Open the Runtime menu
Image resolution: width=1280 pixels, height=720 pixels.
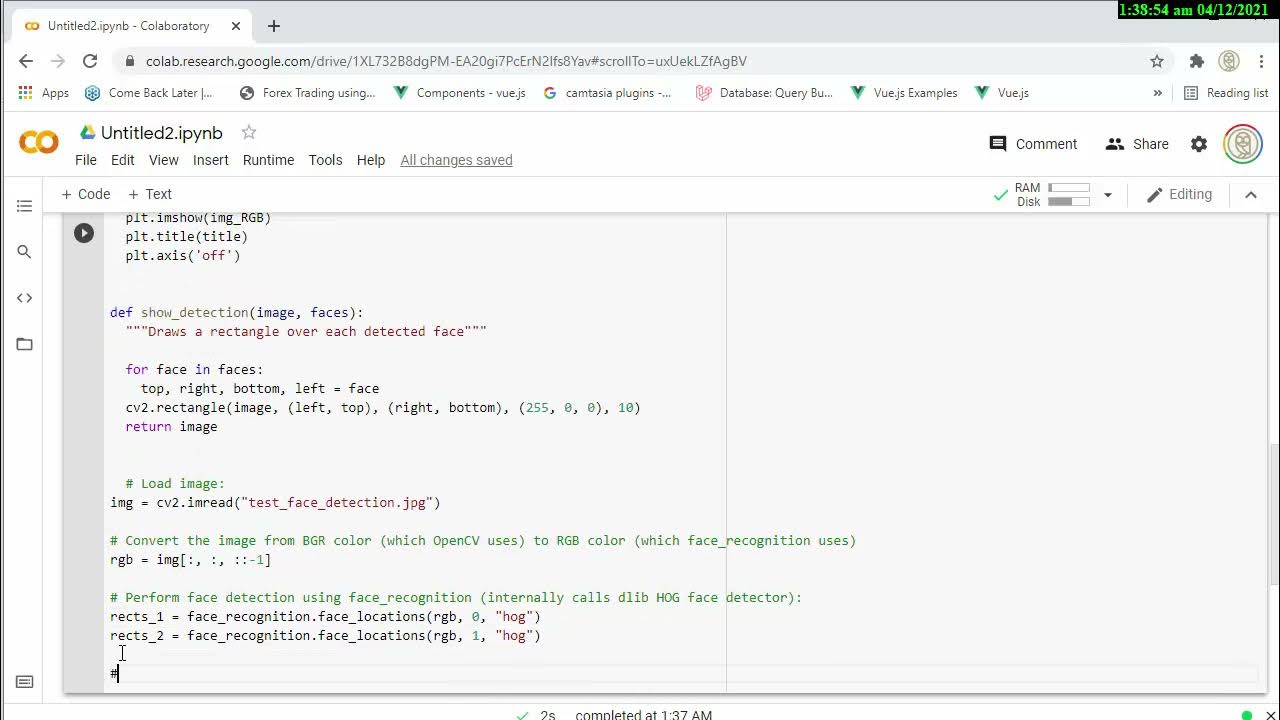[x=268, y=160]
